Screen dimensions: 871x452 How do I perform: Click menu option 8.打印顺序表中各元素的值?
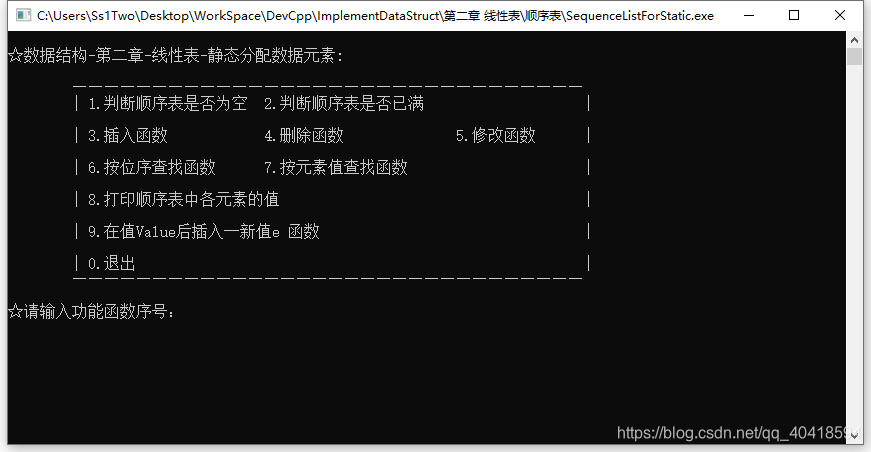coord(183,199)
